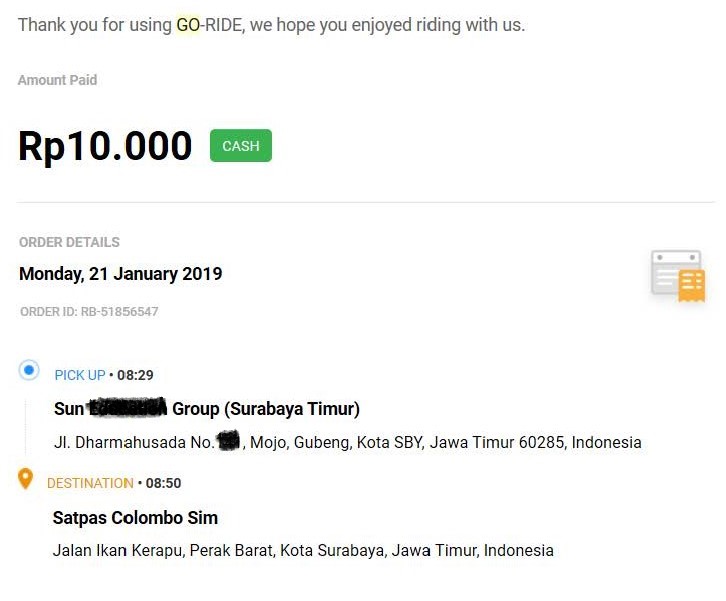Select the Rp10.000 amount paid
Image resolution: width=726 pixels, height=601 pixels.
click(105, 146)
